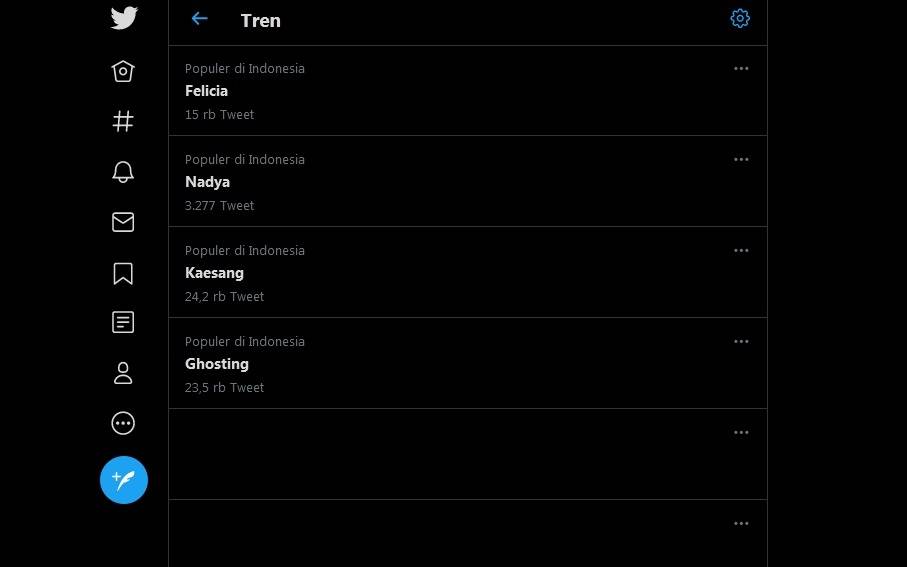This screenshot has width=907, height=567.
Task: Select the Ghosting trend entry
Action: tap(217, 364)
